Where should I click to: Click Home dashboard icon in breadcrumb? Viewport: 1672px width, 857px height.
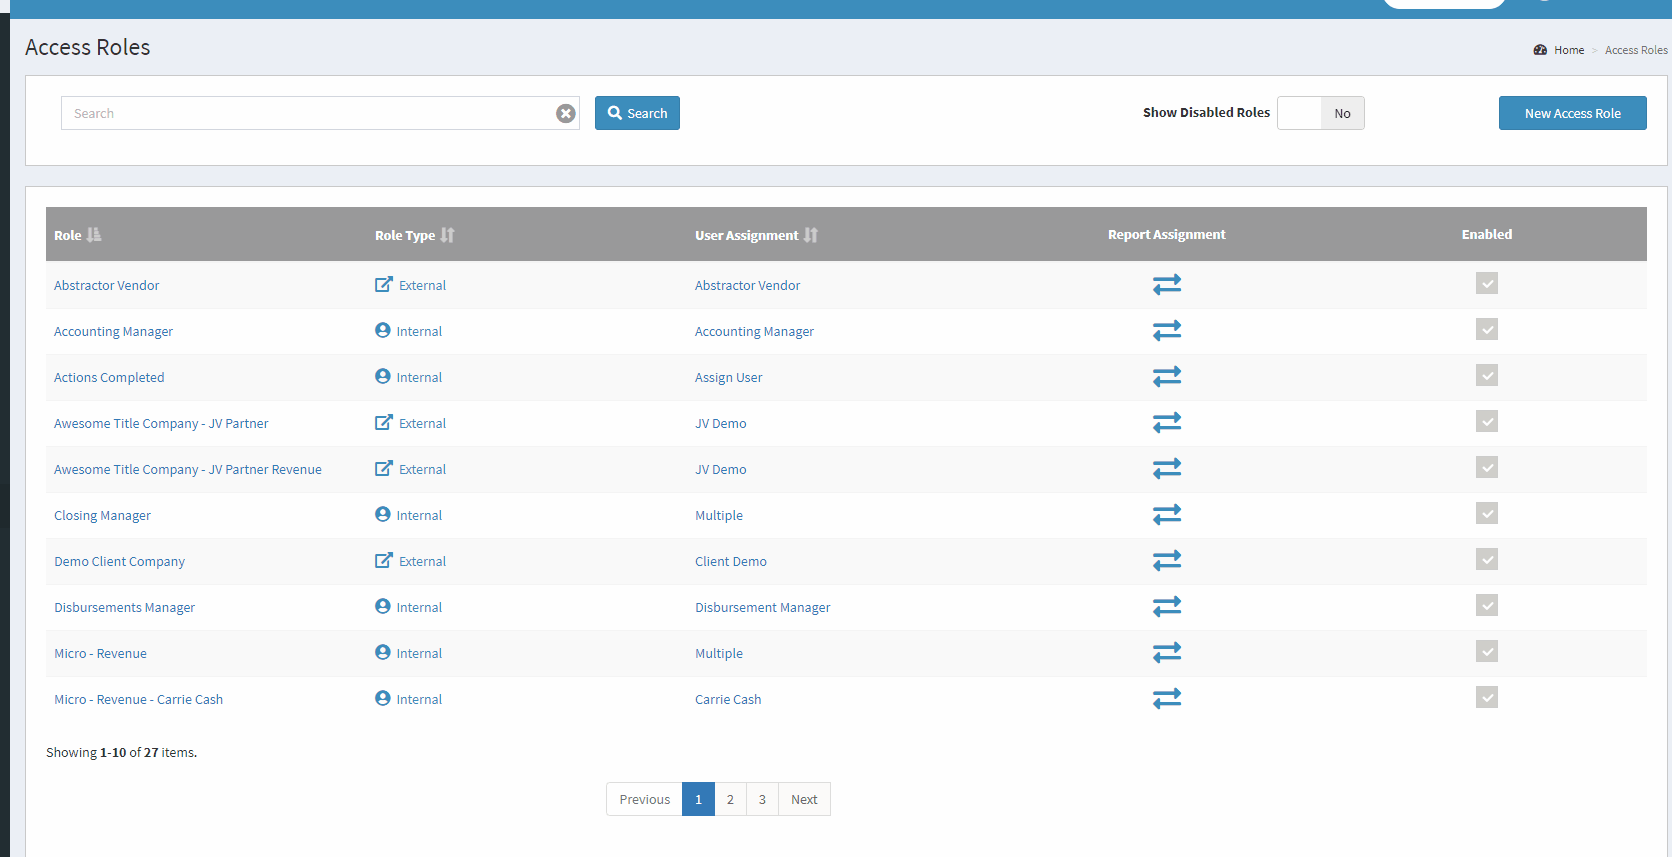pyautogui.click(x=1540, y=50)
